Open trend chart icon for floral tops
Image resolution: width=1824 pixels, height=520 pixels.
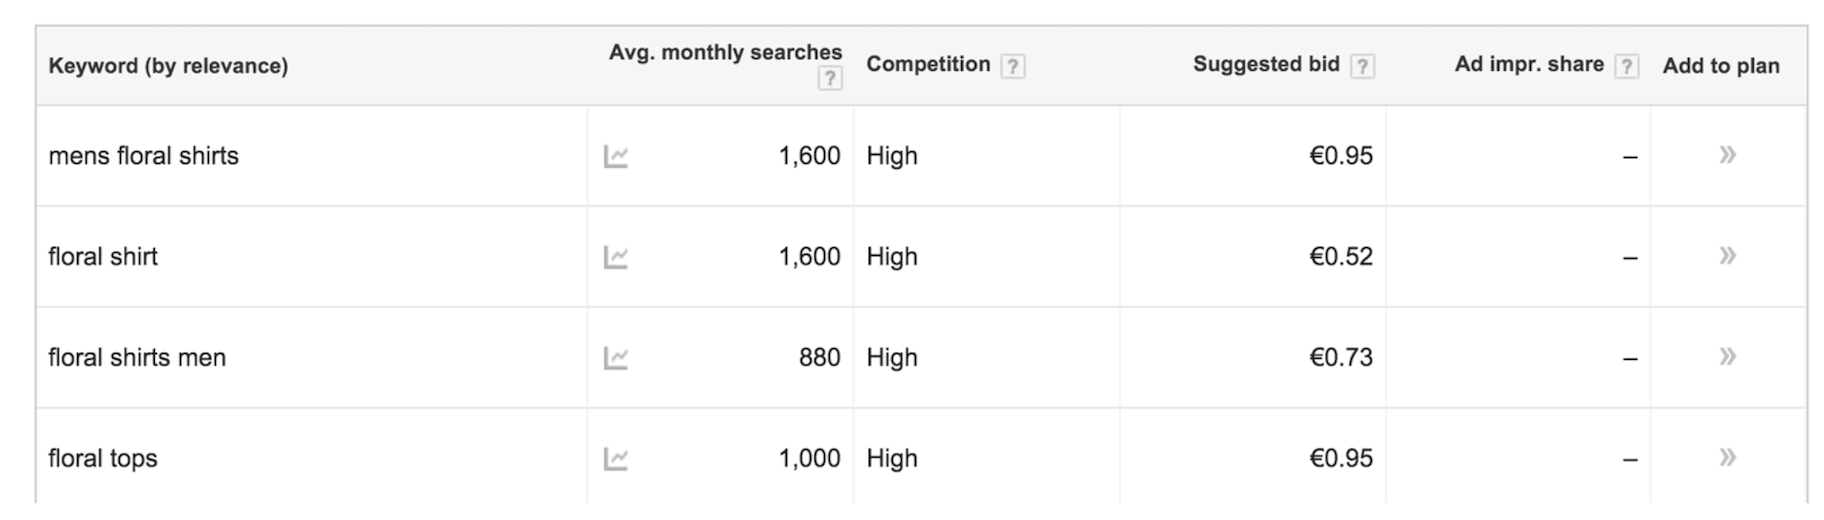[616, 459]
